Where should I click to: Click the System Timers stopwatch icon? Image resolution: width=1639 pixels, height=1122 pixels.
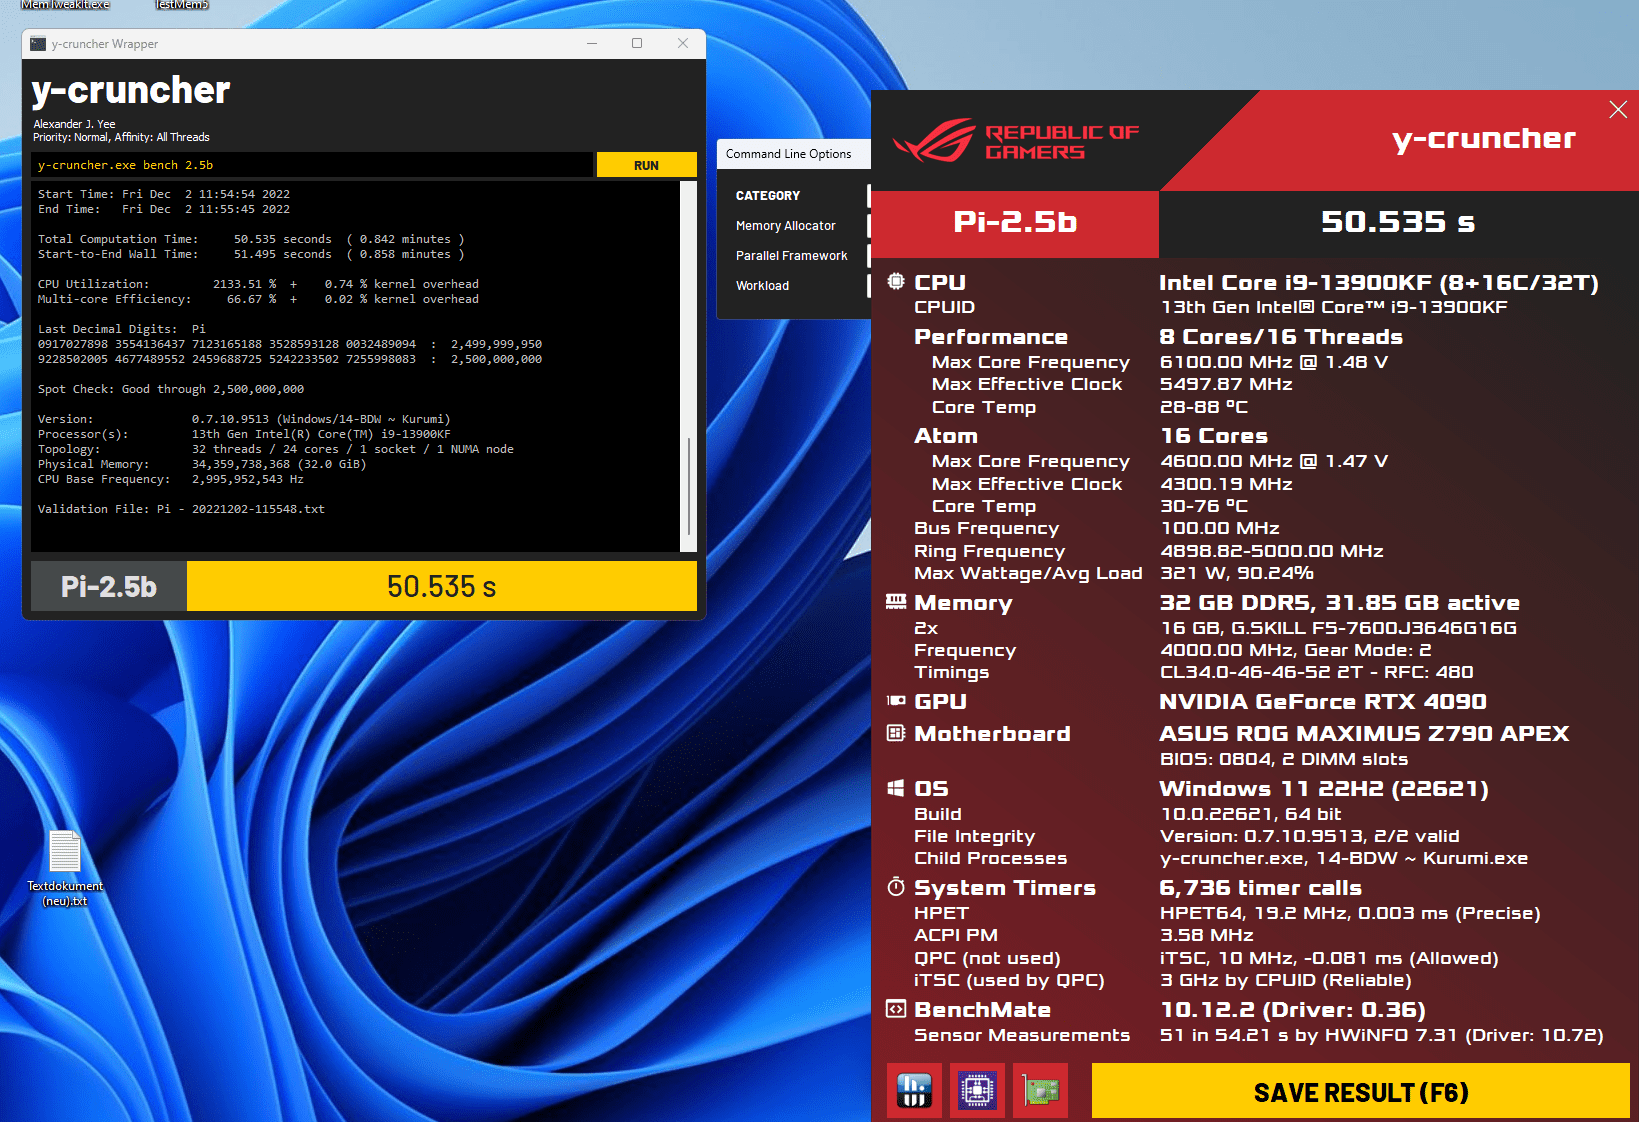coord(896,887)
